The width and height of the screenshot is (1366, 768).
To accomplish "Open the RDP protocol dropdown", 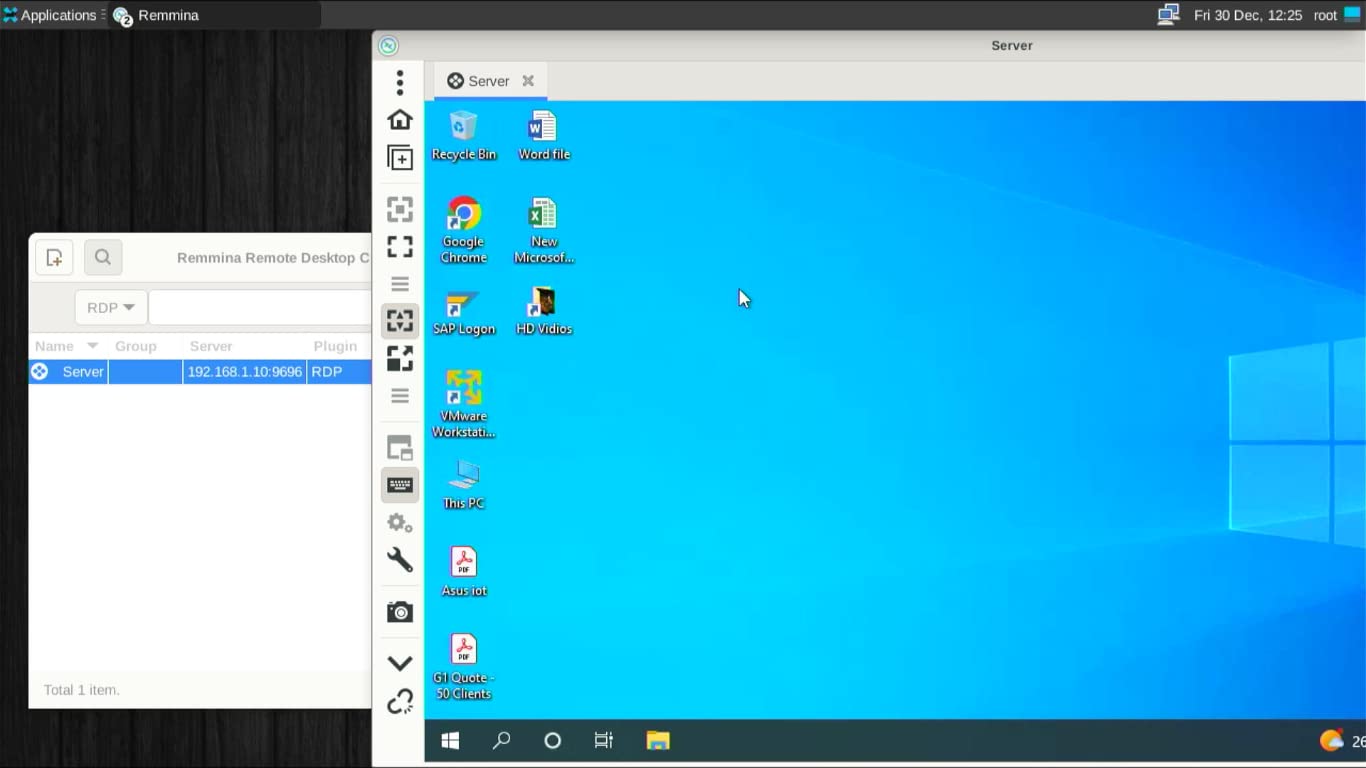I will [110, 307].
